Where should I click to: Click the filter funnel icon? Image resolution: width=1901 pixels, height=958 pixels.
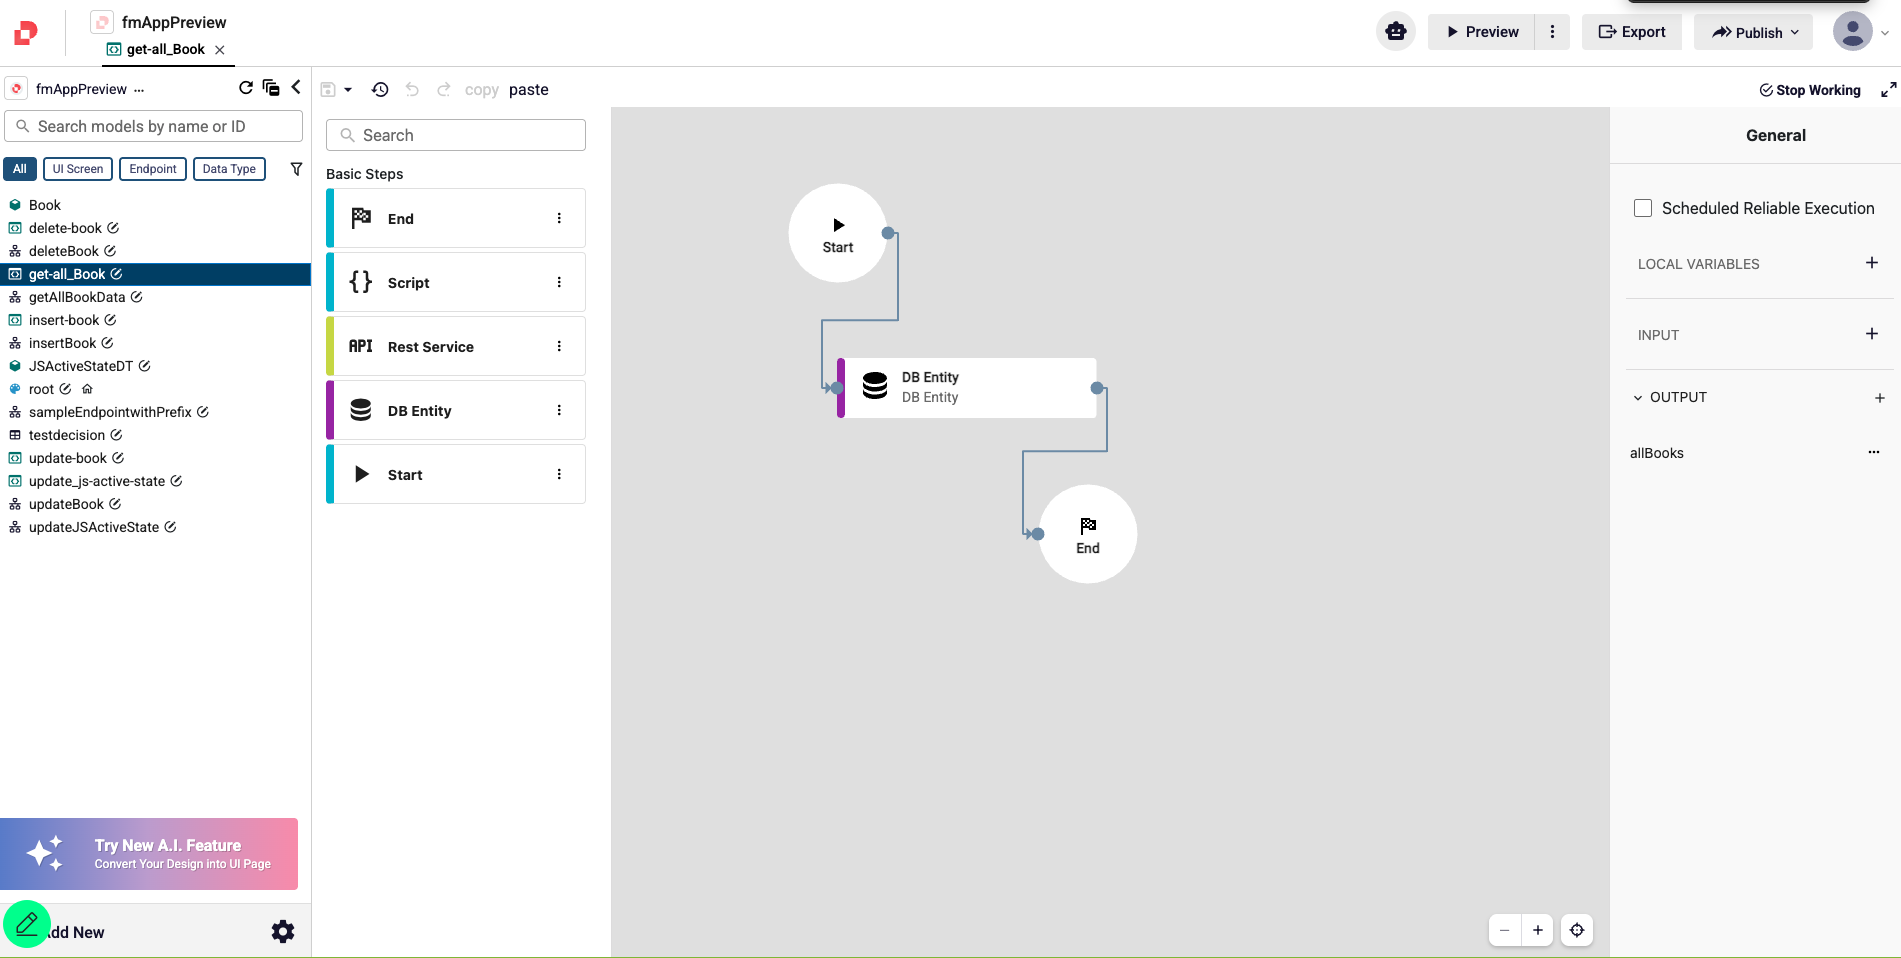coord(296,169)
